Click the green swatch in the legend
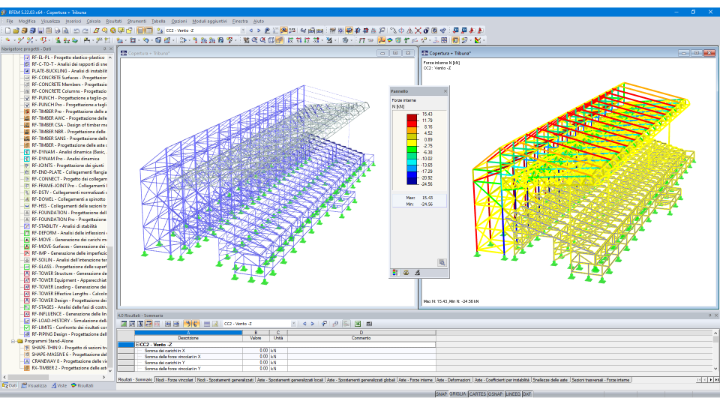Viewport: 720px width, 405px height. (x=412, y=149)
